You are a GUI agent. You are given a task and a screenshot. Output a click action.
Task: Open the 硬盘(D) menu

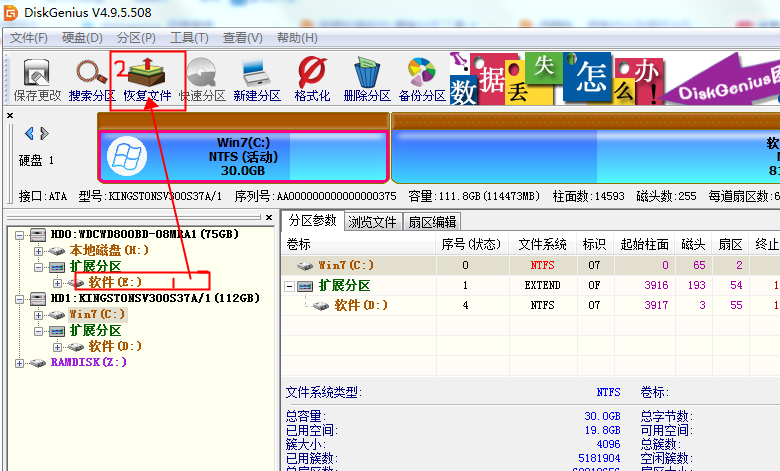pos(82,38)
